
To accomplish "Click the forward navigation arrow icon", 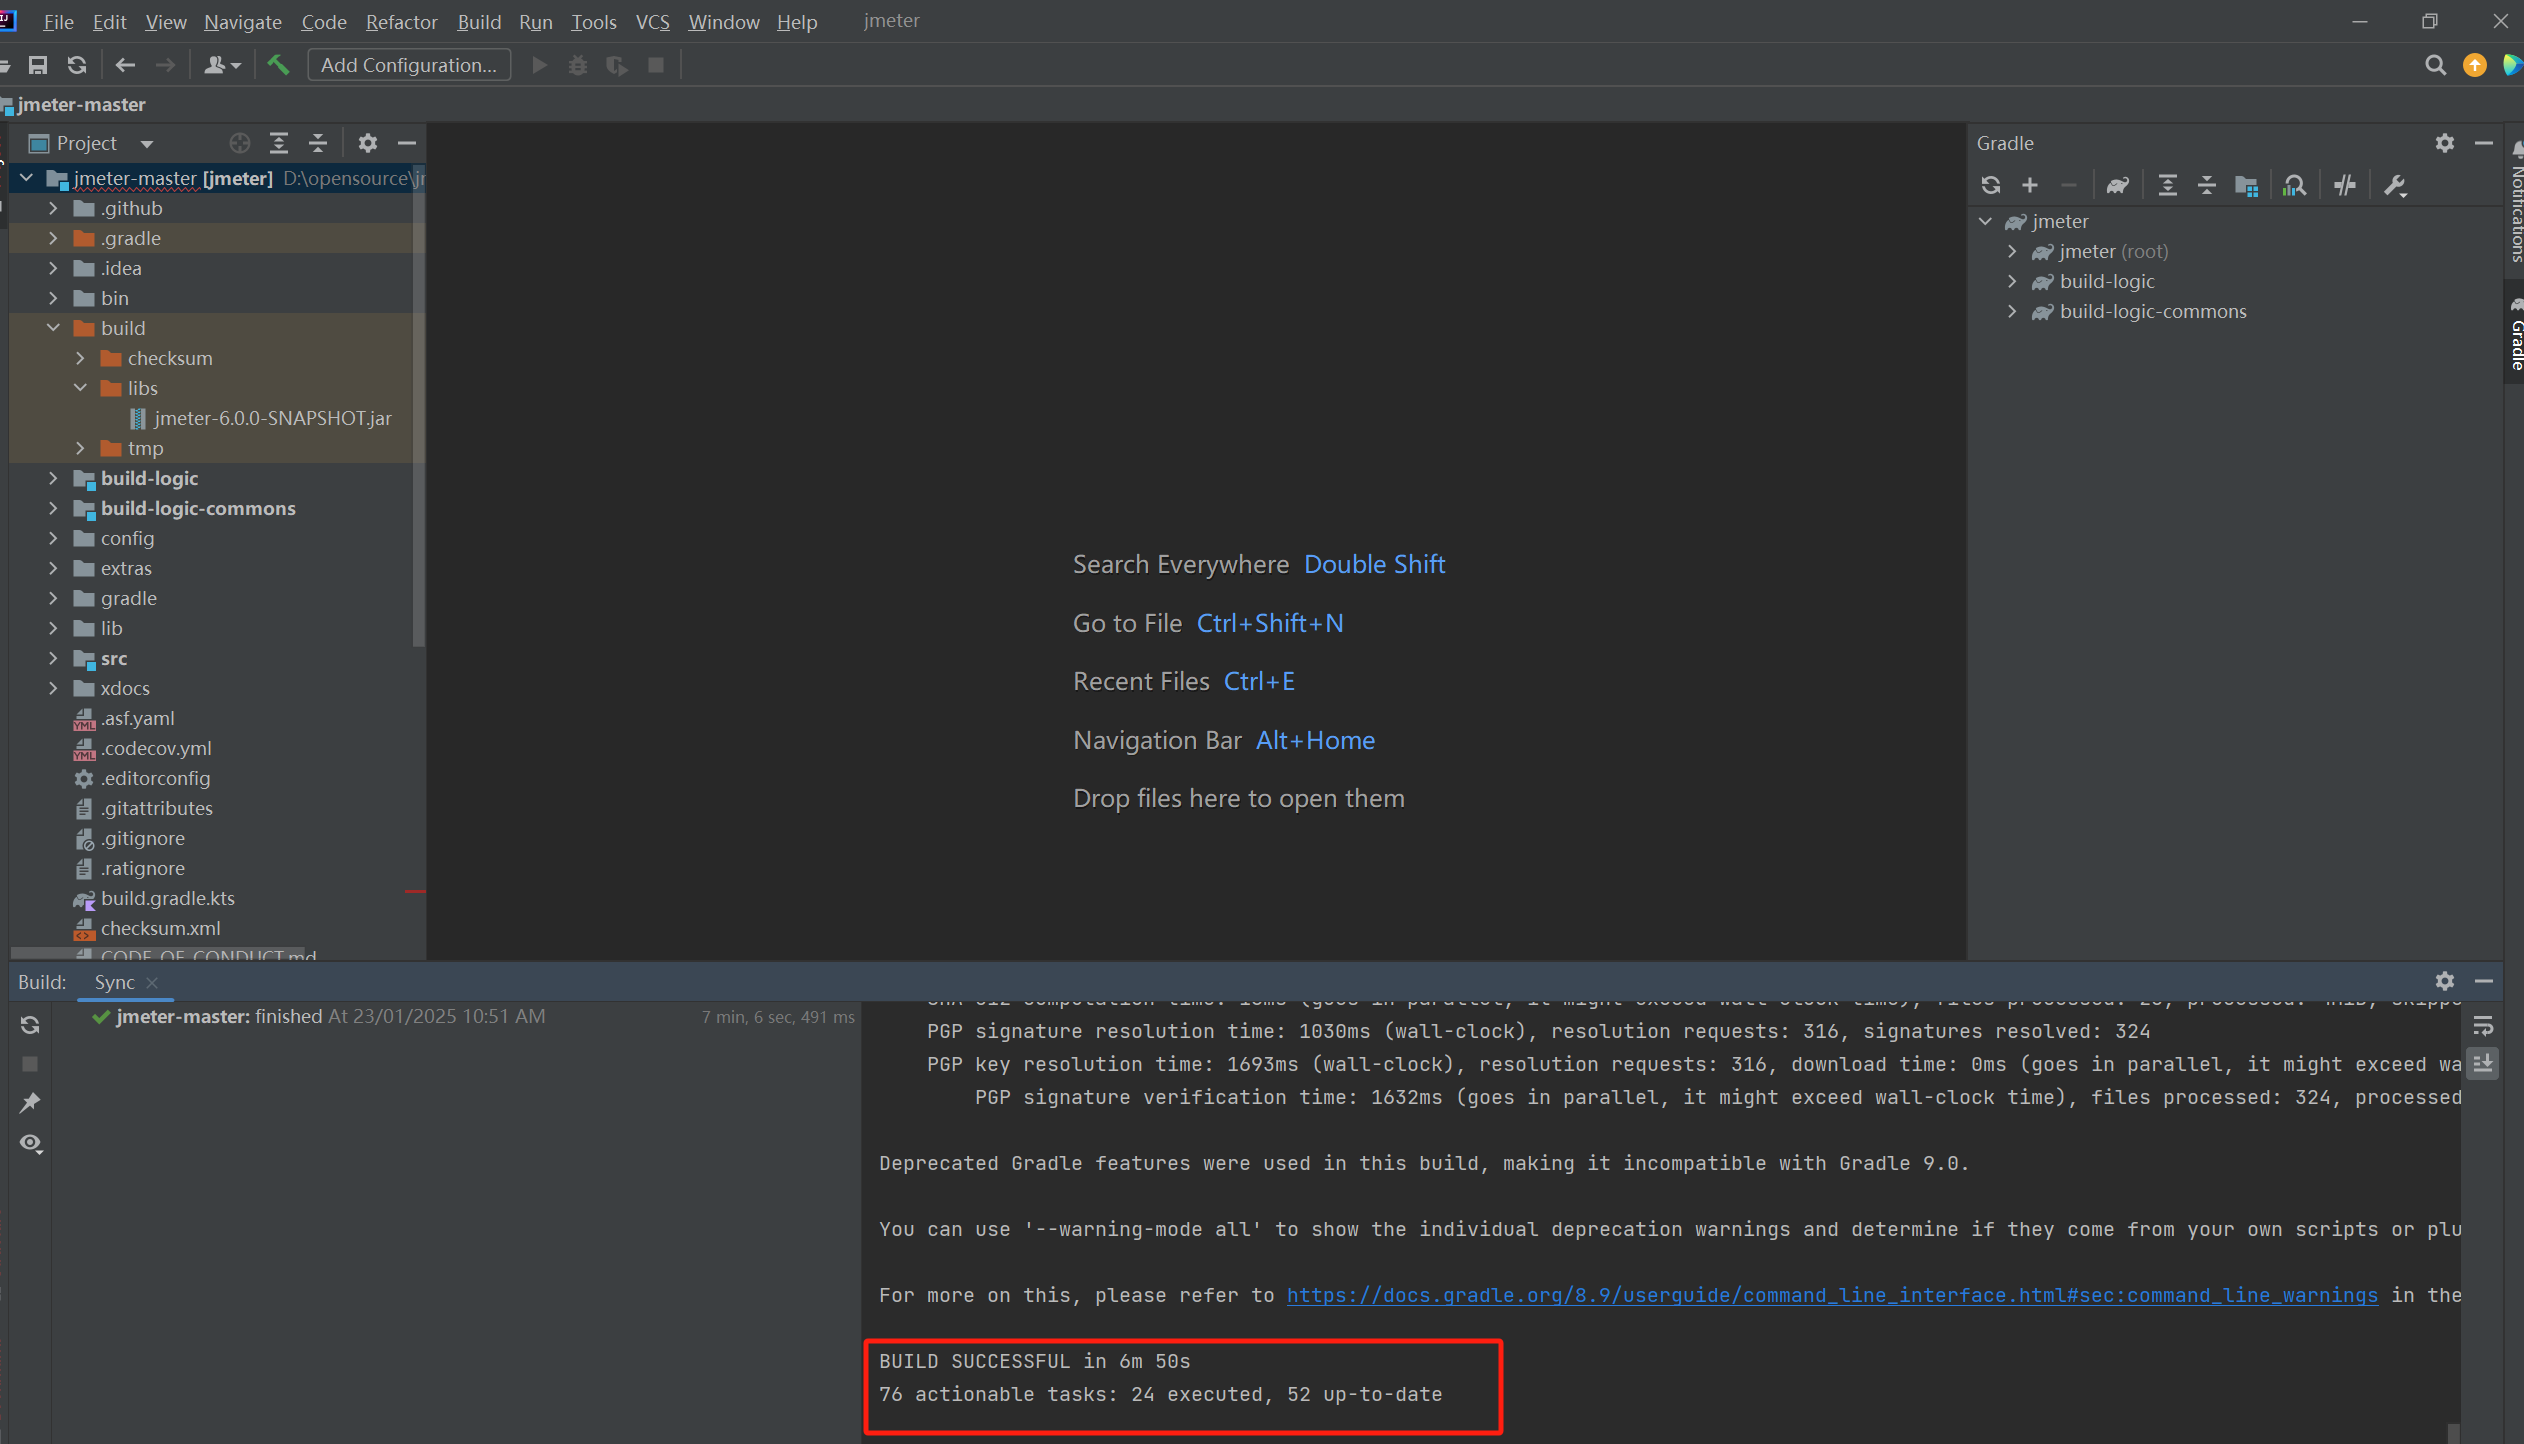I will [165, 64].
